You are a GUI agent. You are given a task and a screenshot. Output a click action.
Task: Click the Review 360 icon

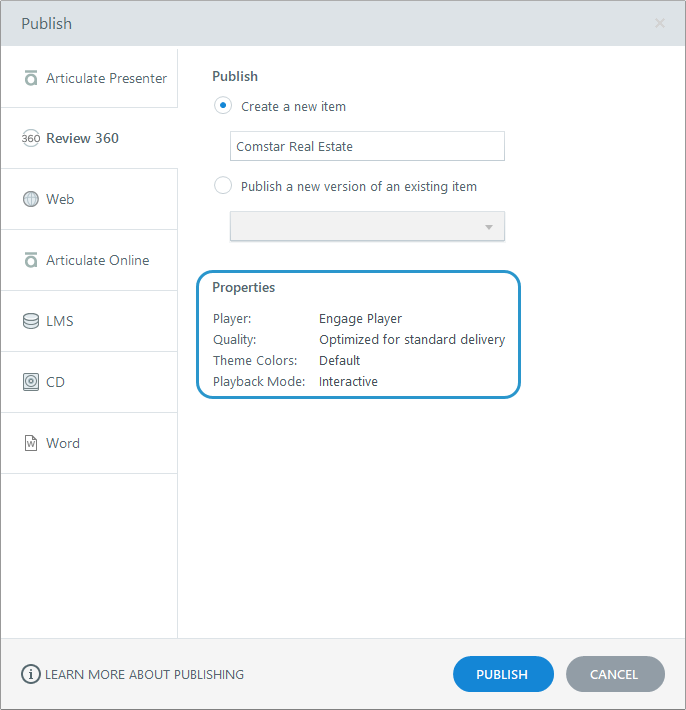(31, 139)
